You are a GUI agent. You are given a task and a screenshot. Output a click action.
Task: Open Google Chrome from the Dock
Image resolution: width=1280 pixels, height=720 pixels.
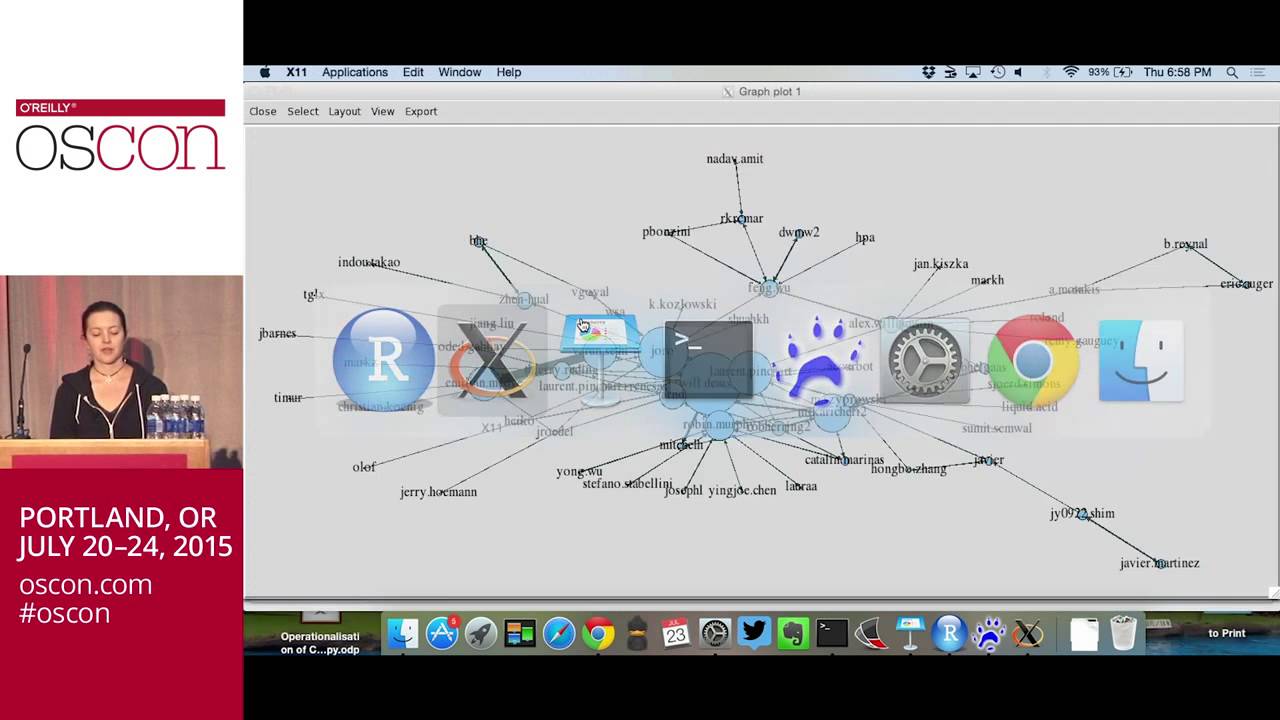coord(598,633)
